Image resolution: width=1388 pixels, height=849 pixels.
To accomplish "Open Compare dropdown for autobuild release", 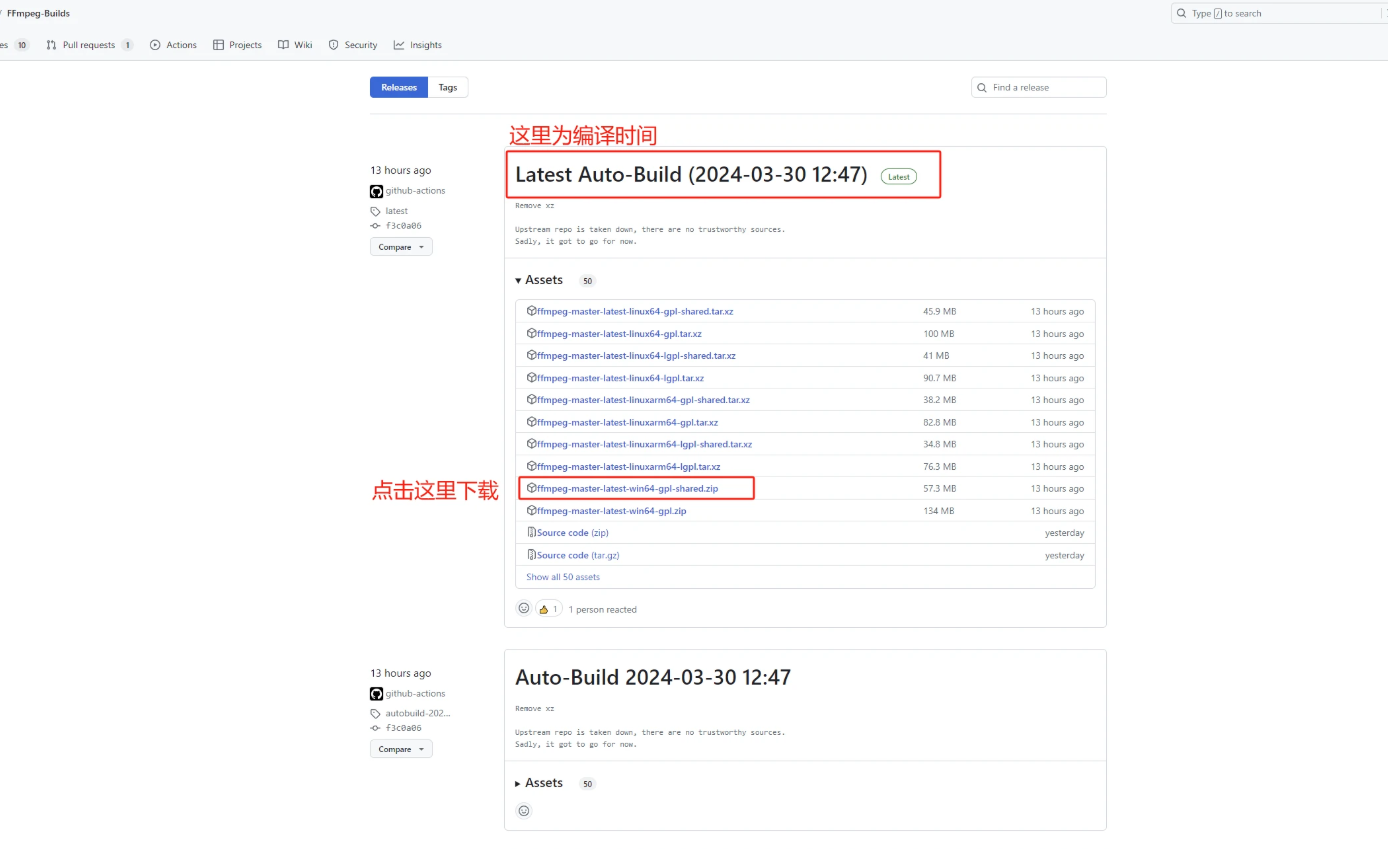I will click(x=401, y=749).
